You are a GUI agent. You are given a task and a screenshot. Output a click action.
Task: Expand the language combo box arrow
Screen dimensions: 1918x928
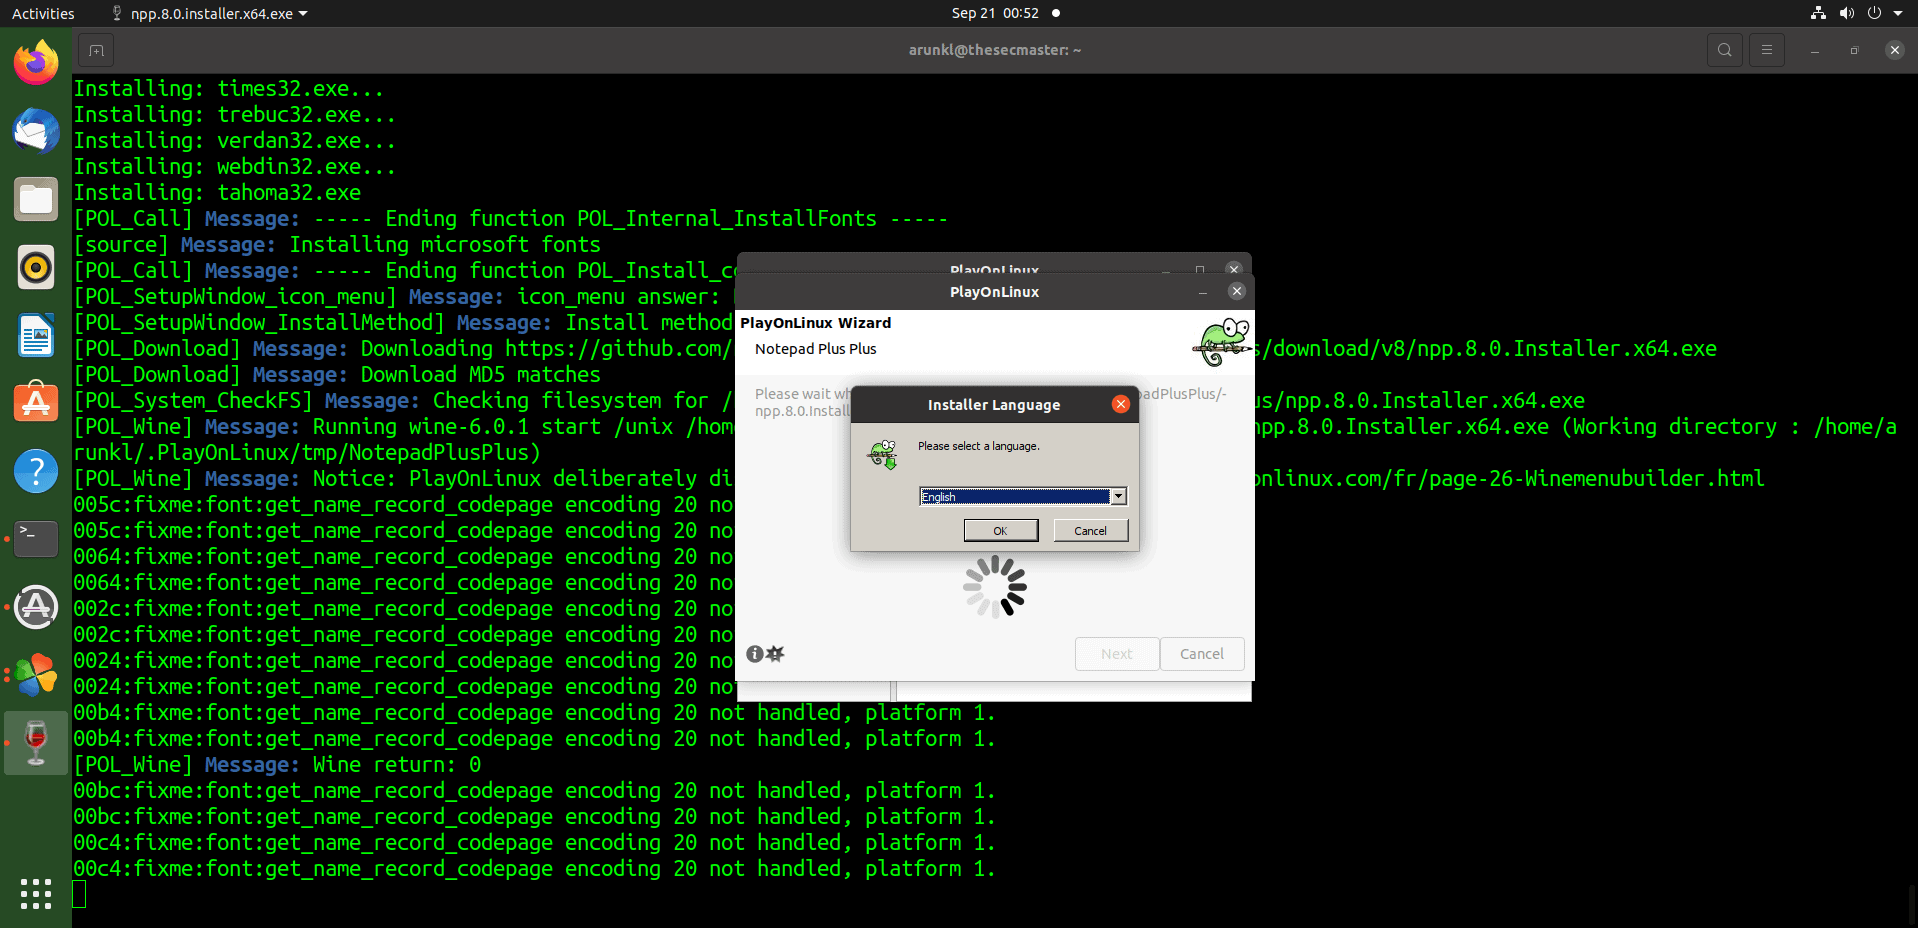point(1119,497)
